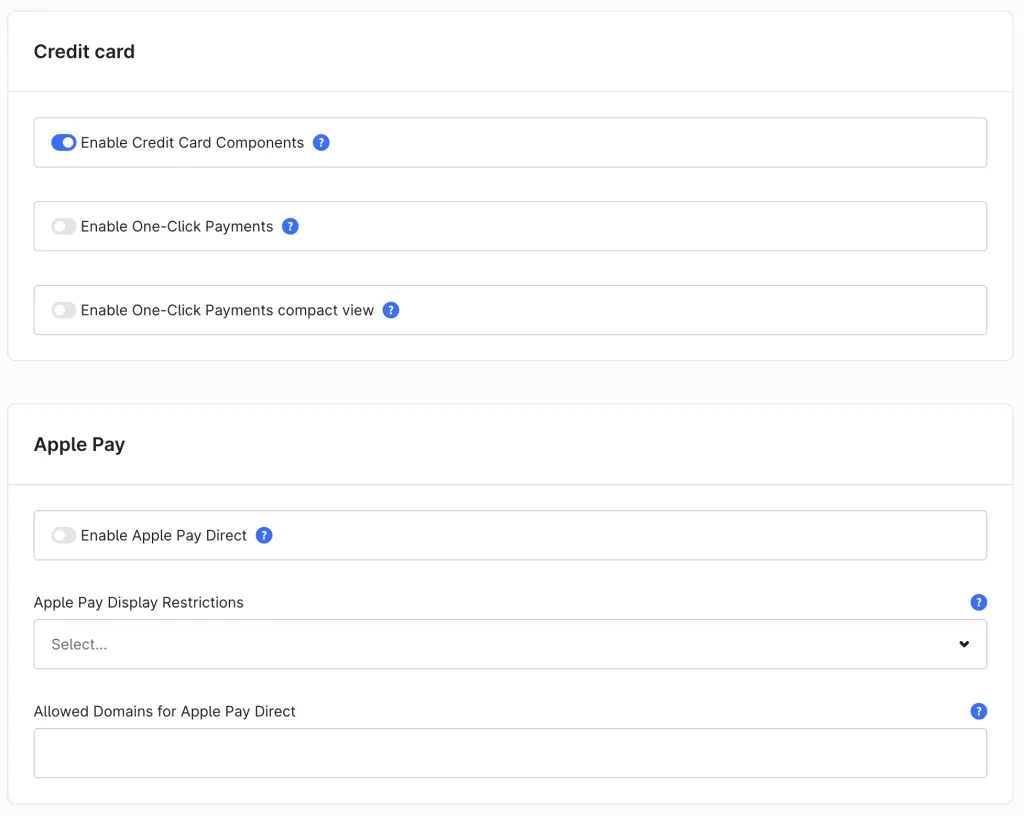Click the Enable One-Click Payments compact view label
Screen dimensions: 1024x816
(x=227, y=310)
